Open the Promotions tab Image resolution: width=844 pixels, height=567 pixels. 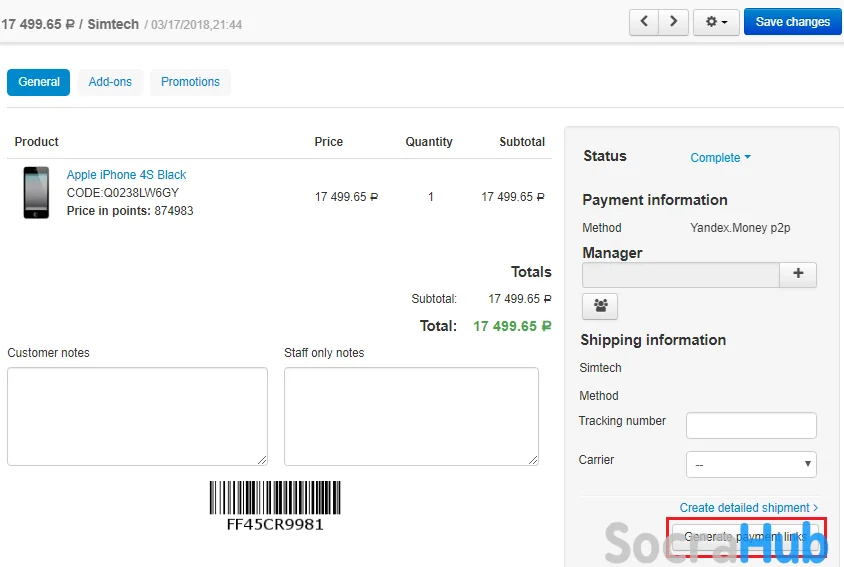pyautogui.click(x=191, y=82)
